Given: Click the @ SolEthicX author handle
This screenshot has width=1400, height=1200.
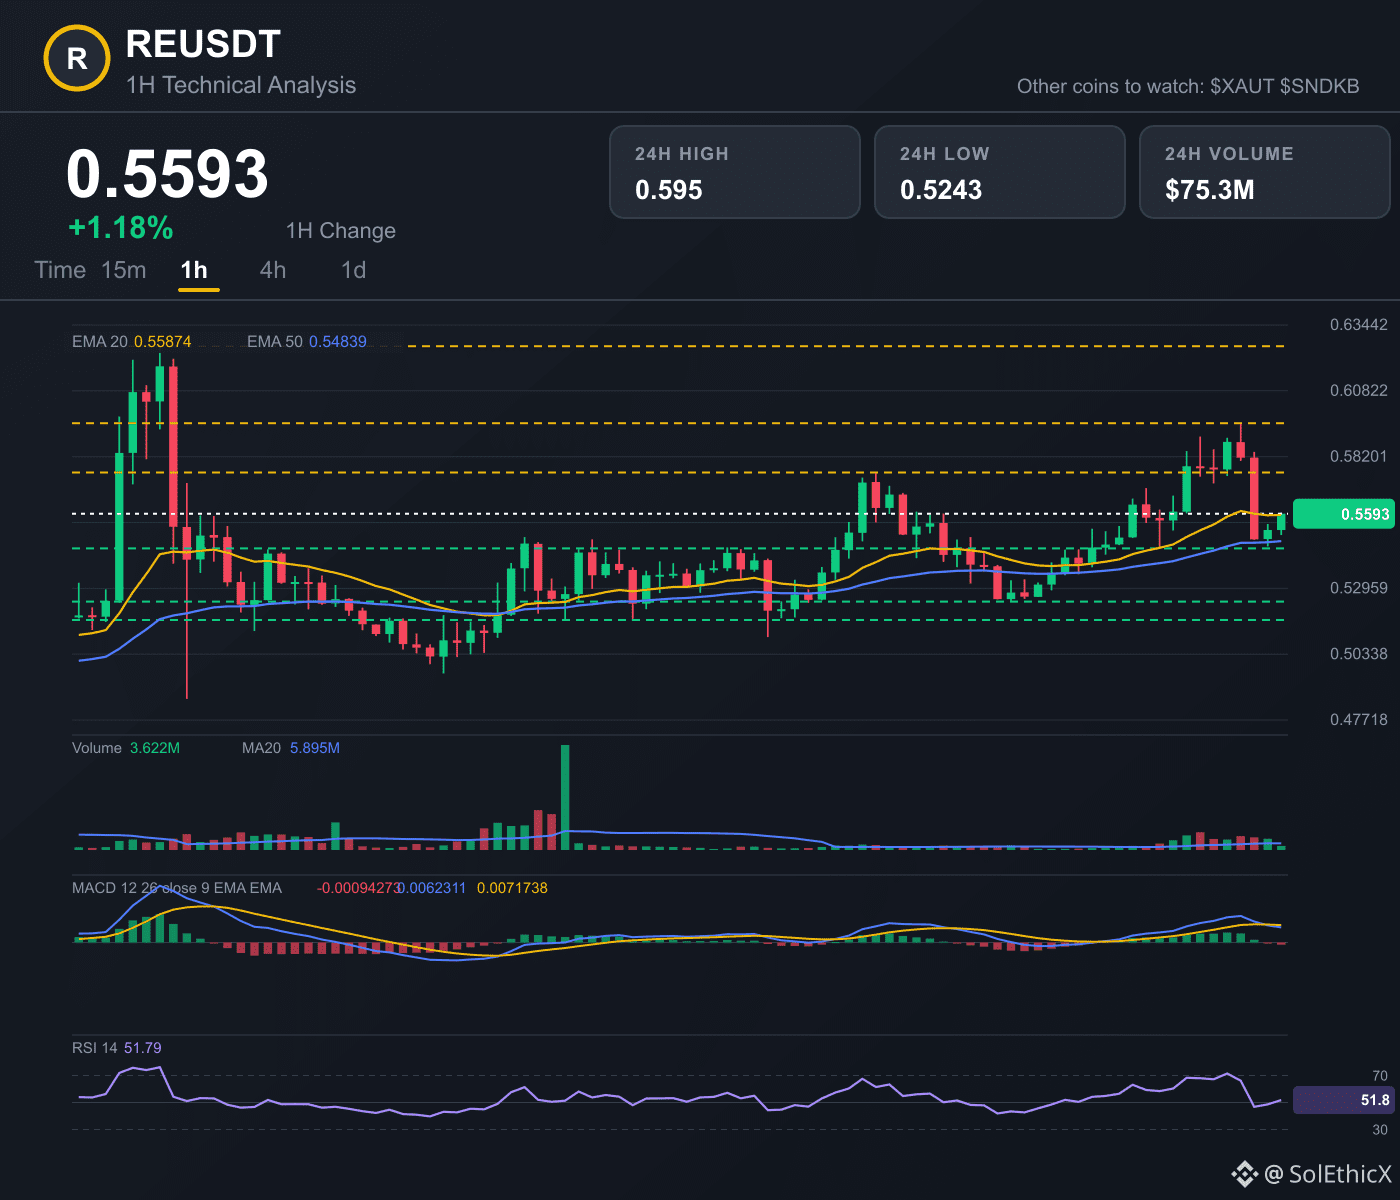Looking at the screenshot, I should (1328, 1174).
